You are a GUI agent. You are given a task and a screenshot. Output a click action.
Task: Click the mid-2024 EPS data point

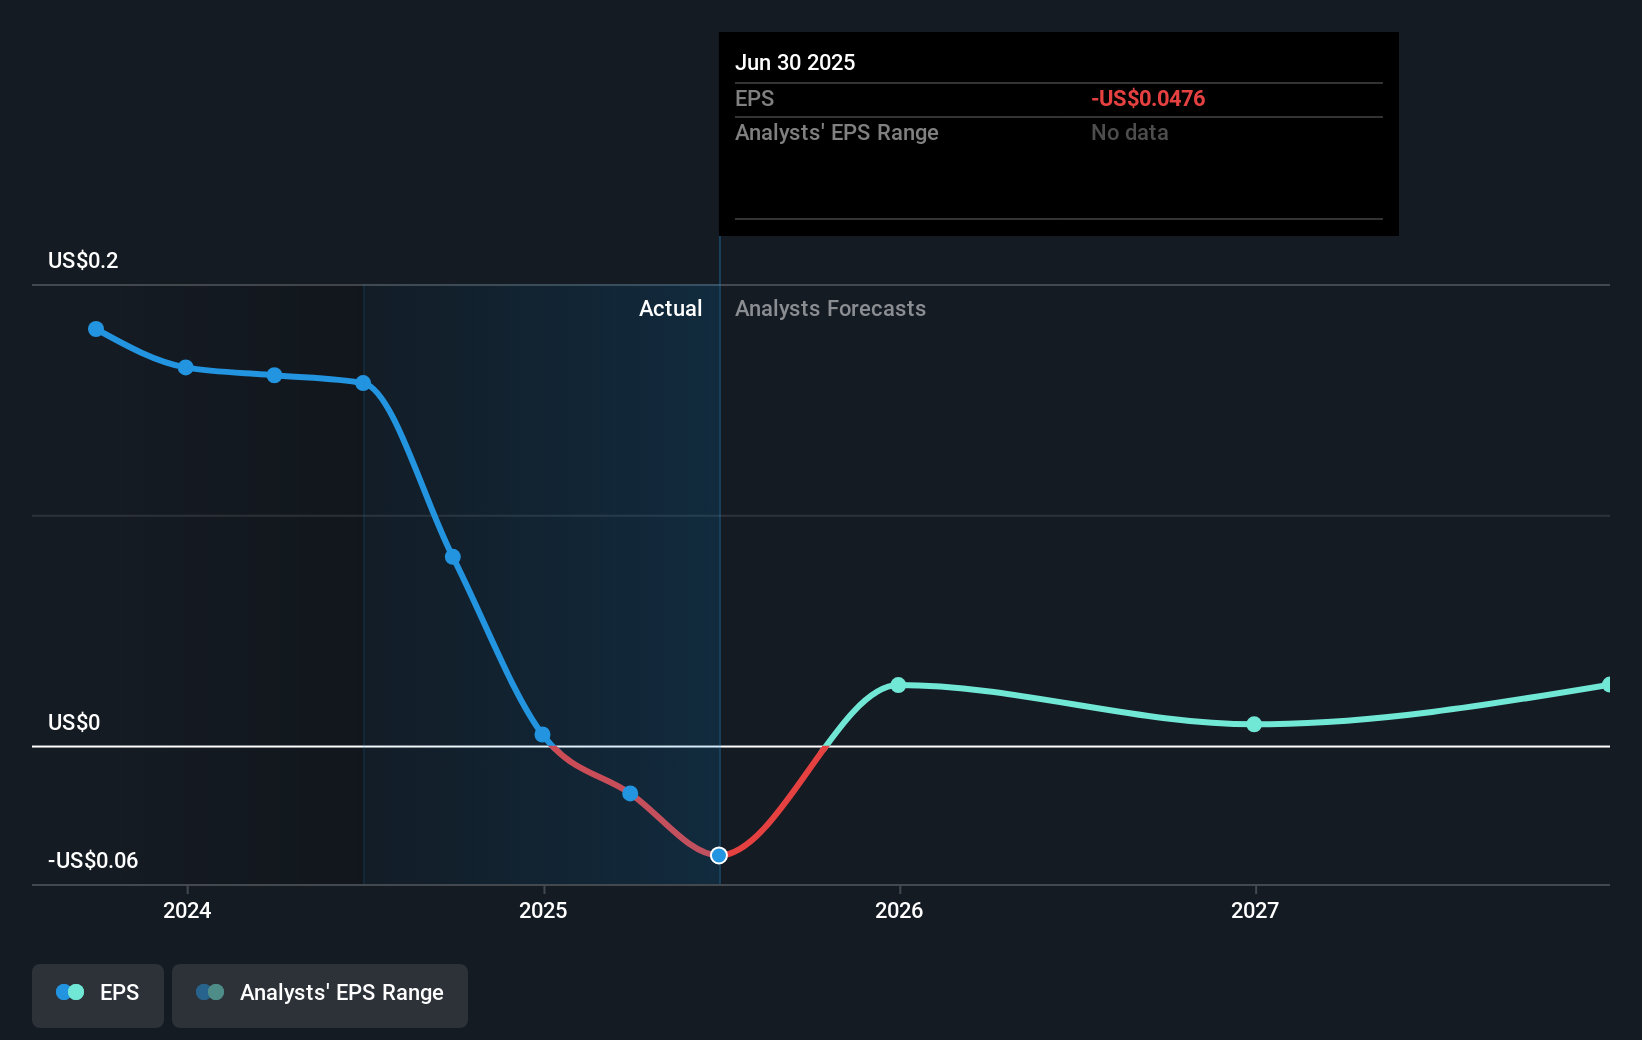275,375
